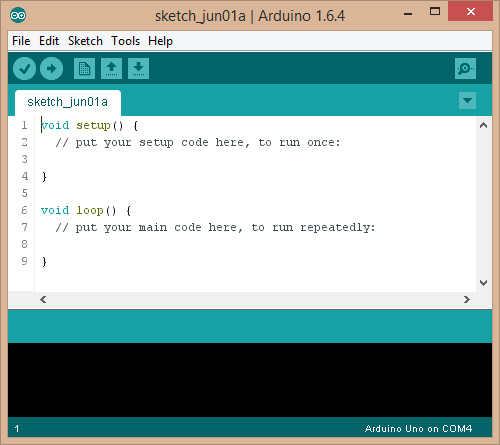
Task: Click line number 5 in the gutter
Action: (24, 193)
